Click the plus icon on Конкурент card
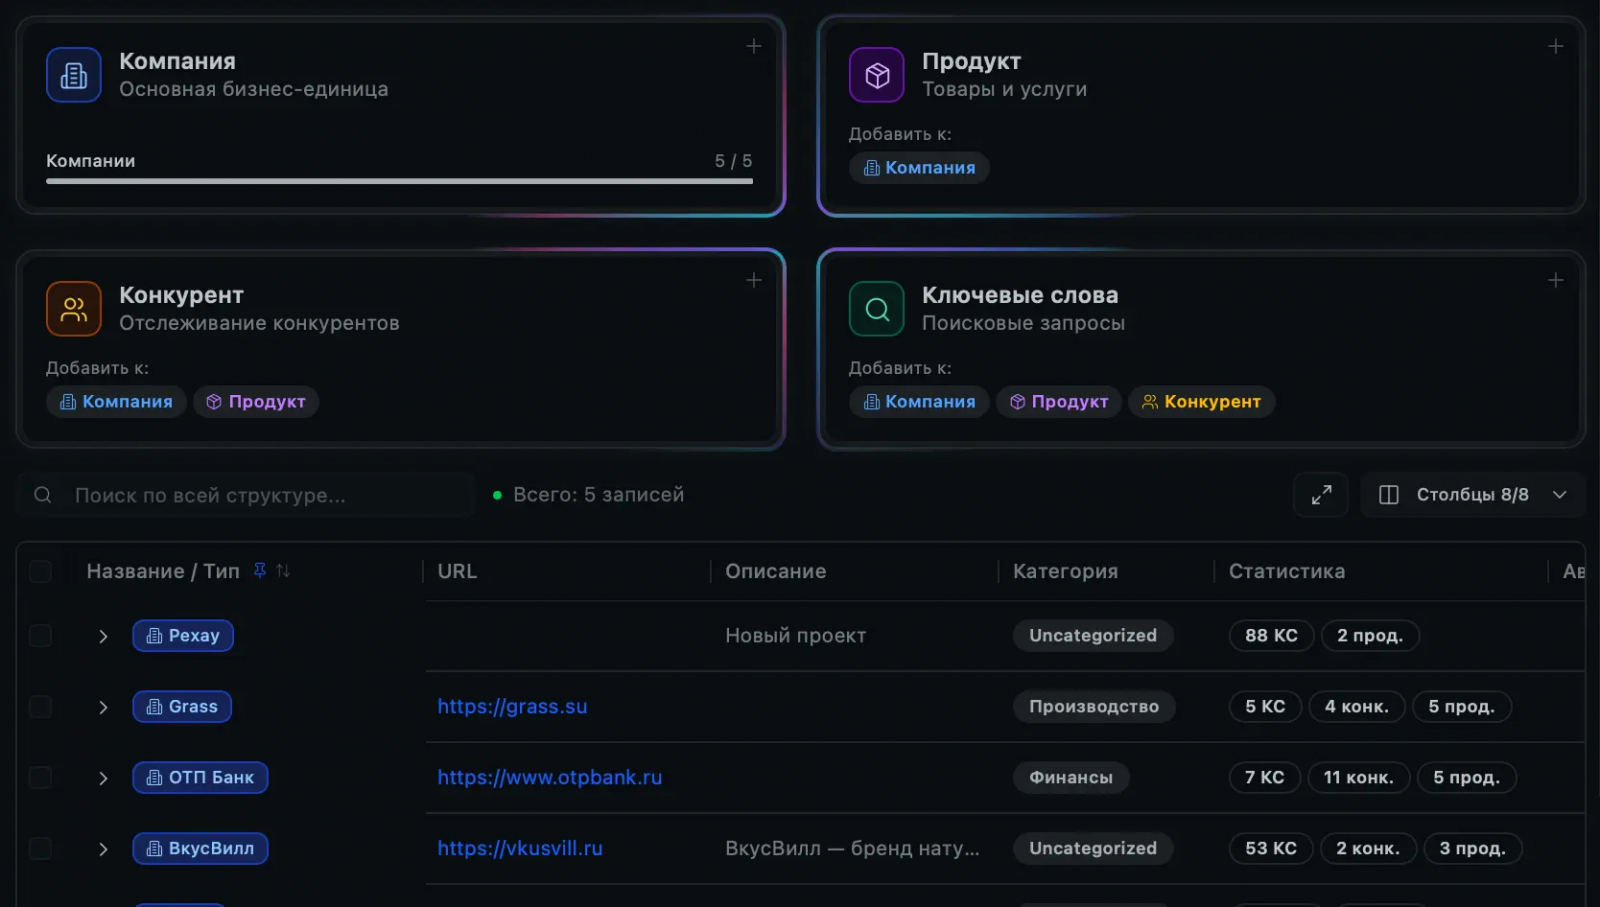This screenshot has width=1600, height=907. [x=754, y=280]
